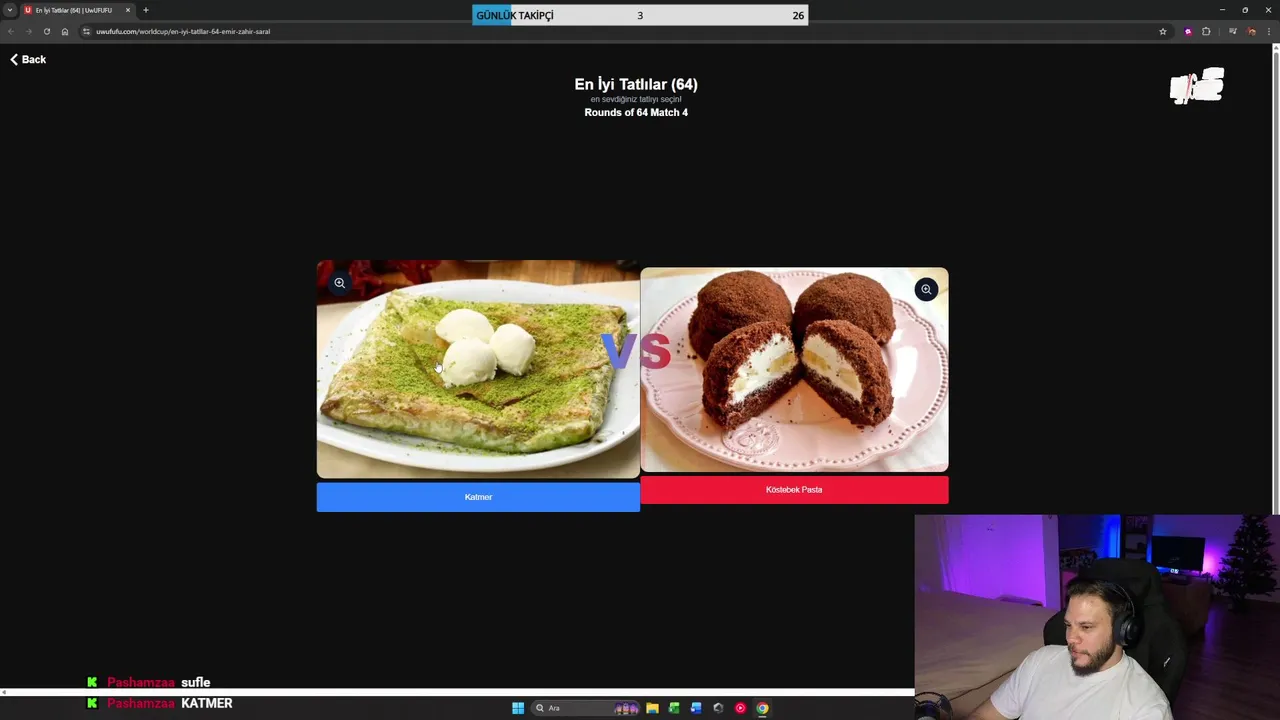Open the Chrome three-dot menu

pos(1269,31)
